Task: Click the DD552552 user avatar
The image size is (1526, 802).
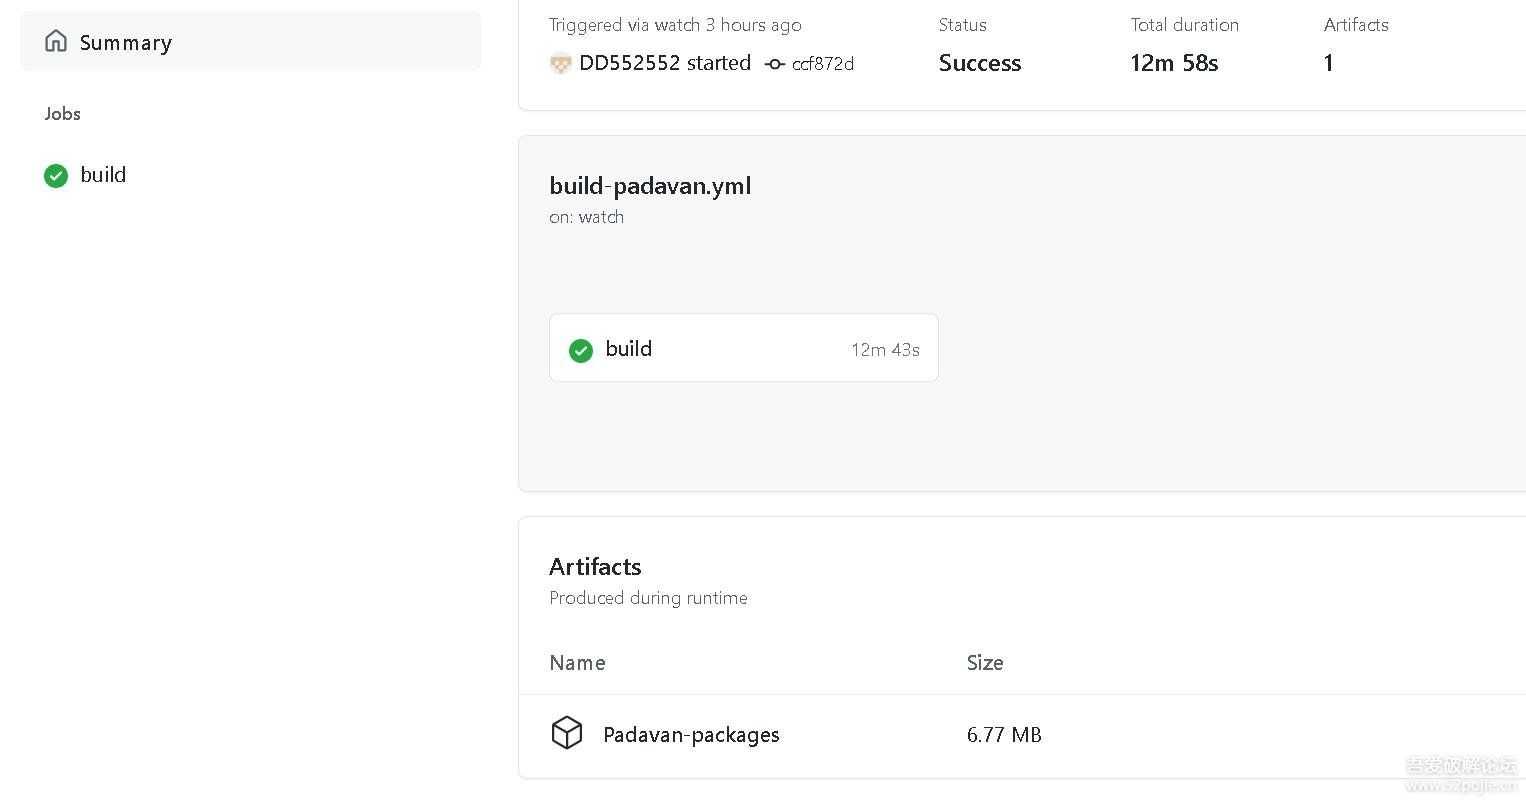Action: pyautogui.click(x=561, y=64)
